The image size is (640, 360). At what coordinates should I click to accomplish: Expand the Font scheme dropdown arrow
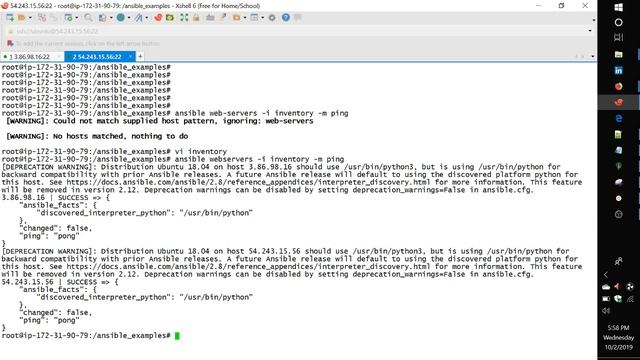tap(147, 18)
